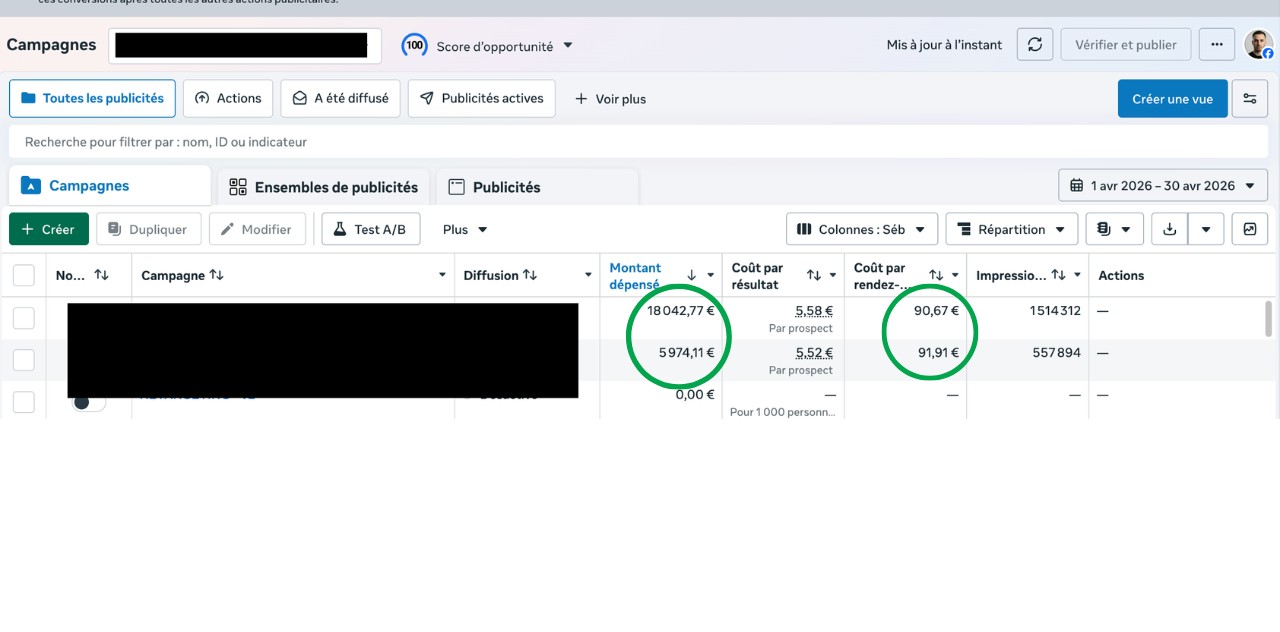Sort the Coût par rendez-vous column
This screenshot has height=632, width=1280.
(x=936, y=275)
